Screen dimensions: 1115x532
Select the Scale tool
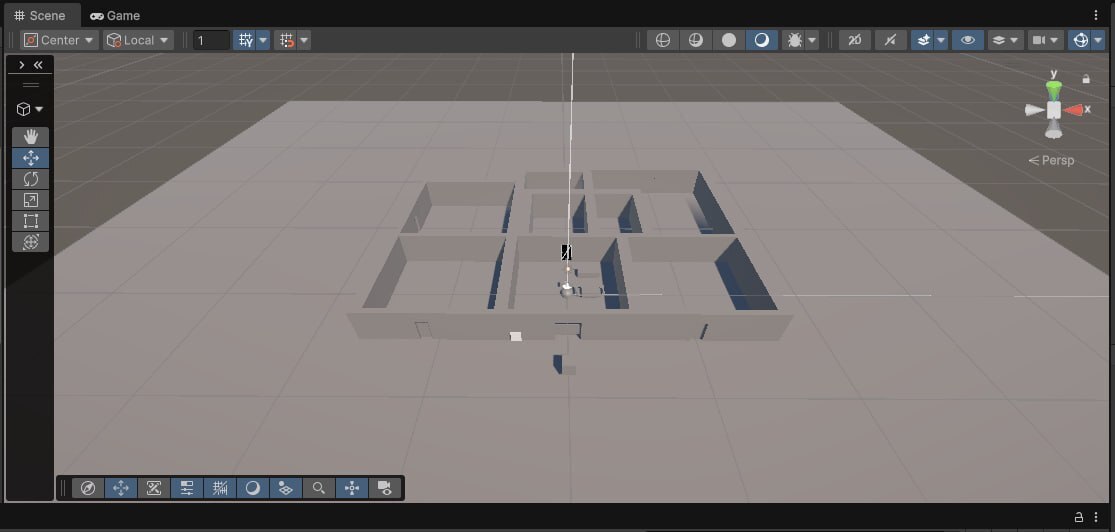(x=31, y=200)
